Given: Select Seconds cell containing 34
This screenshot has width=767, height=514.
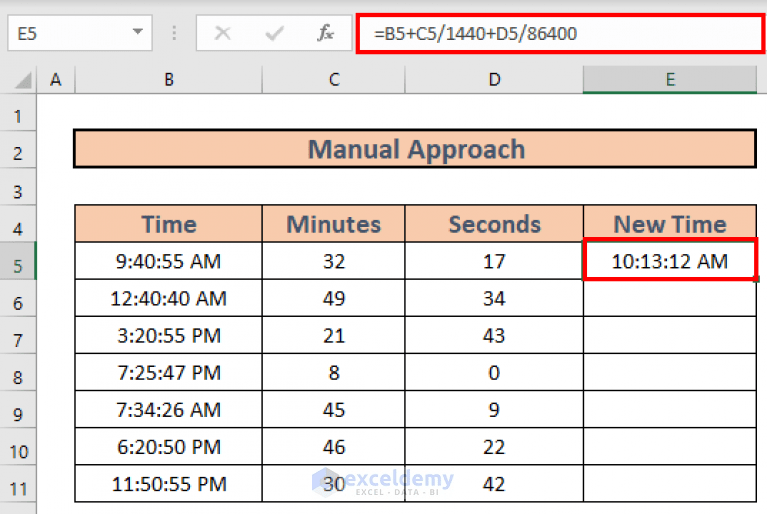Looking at the screenshot, I should click(x=494, y=298).
